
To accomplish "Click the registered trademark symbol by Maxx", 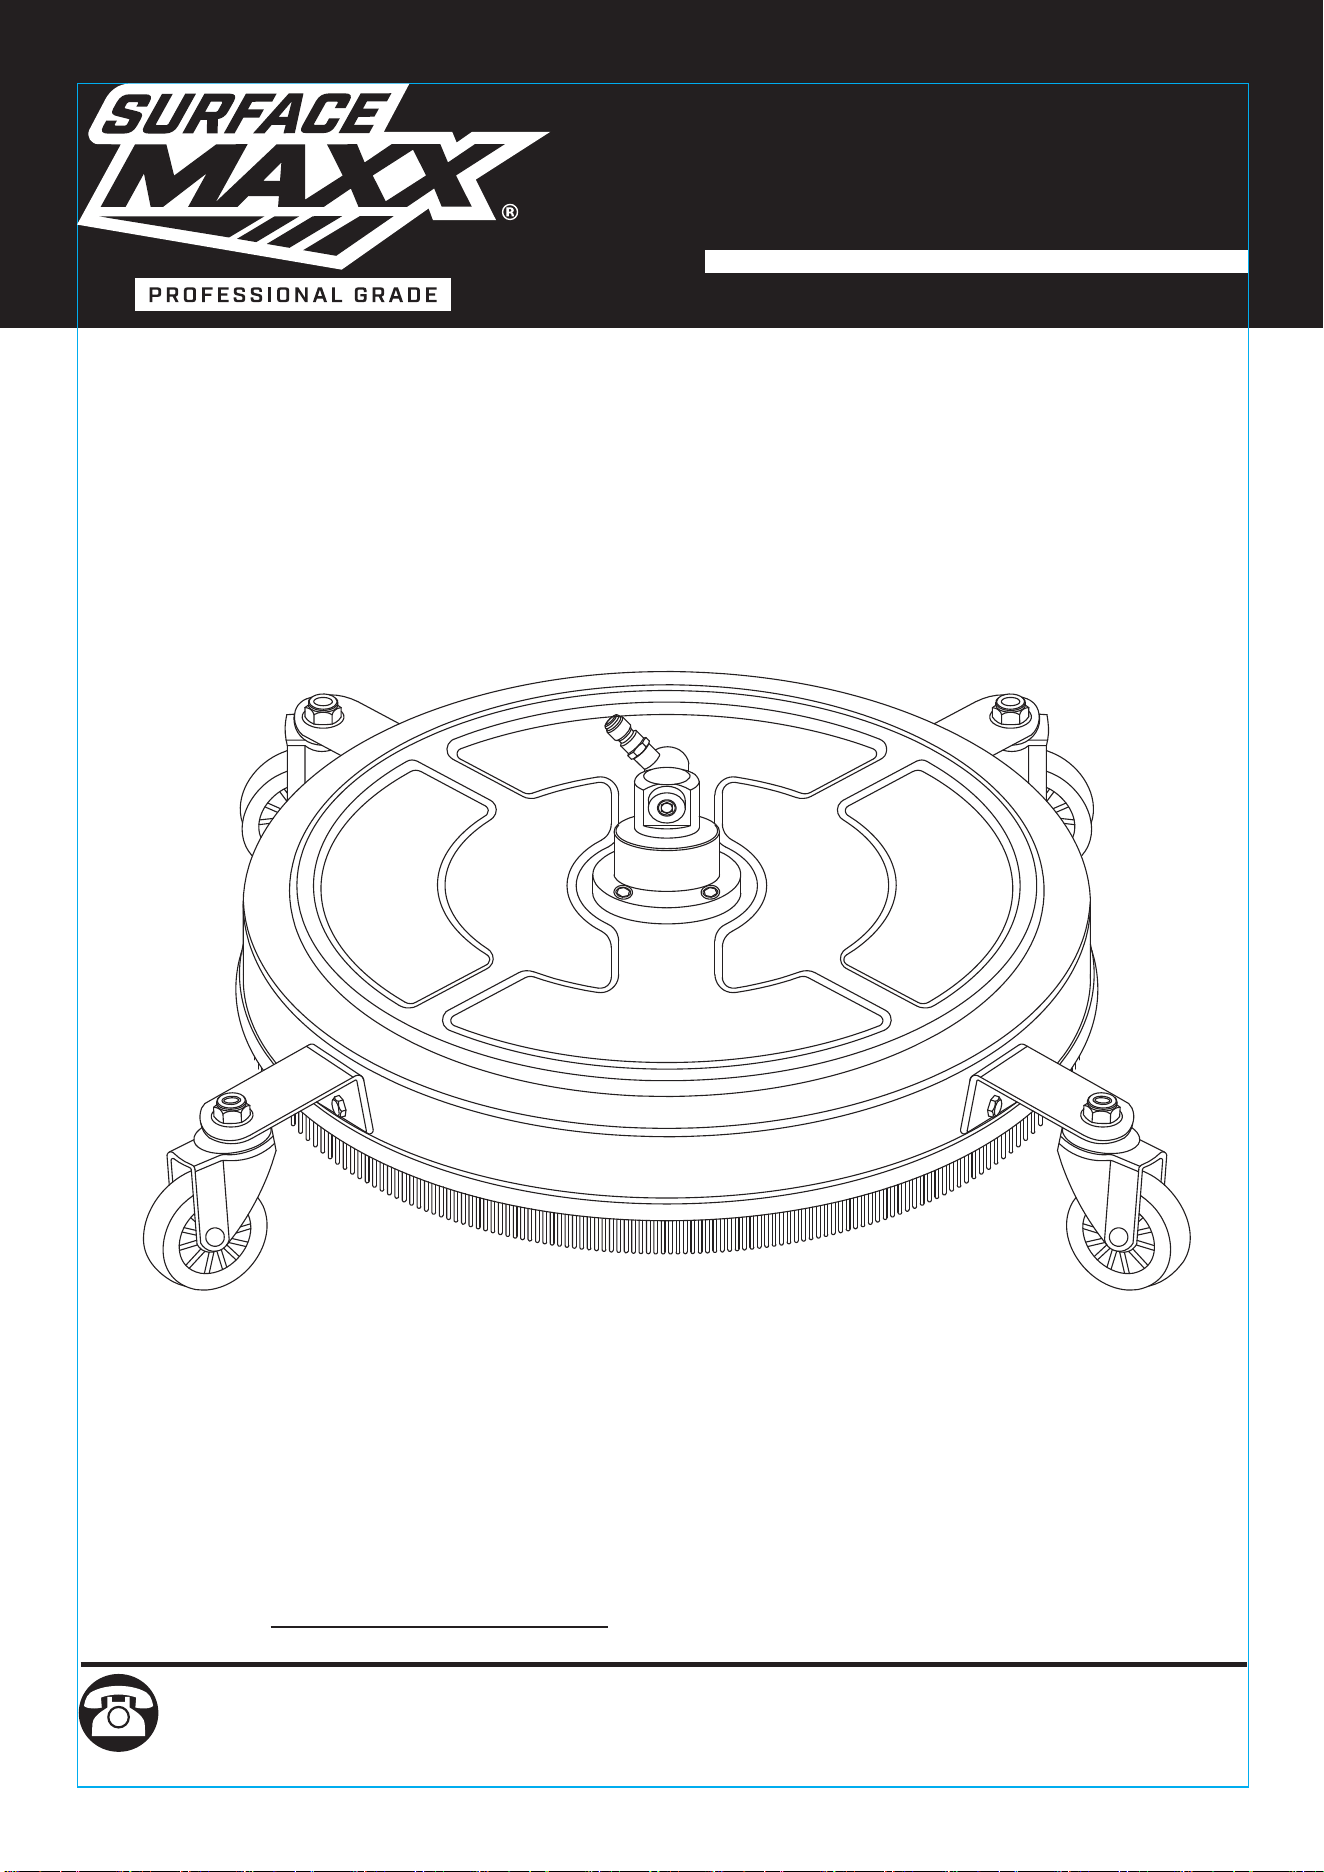I will 510,213.
